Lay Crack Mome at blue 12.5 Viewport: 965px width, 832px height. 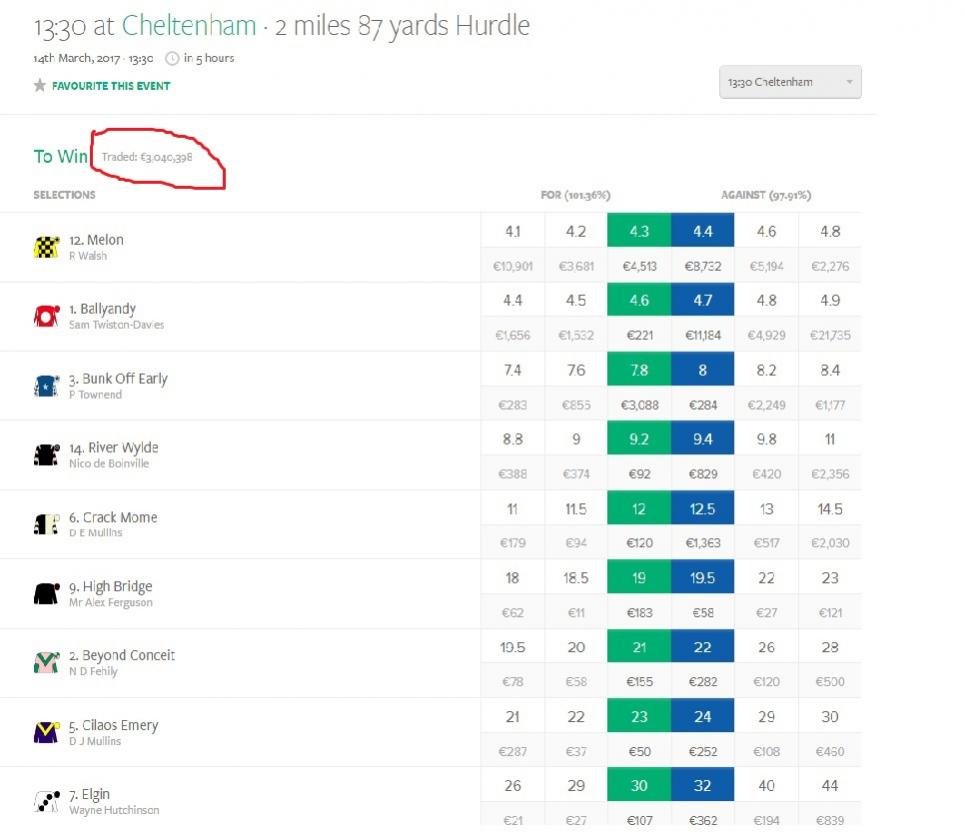[x=702, y=508]
